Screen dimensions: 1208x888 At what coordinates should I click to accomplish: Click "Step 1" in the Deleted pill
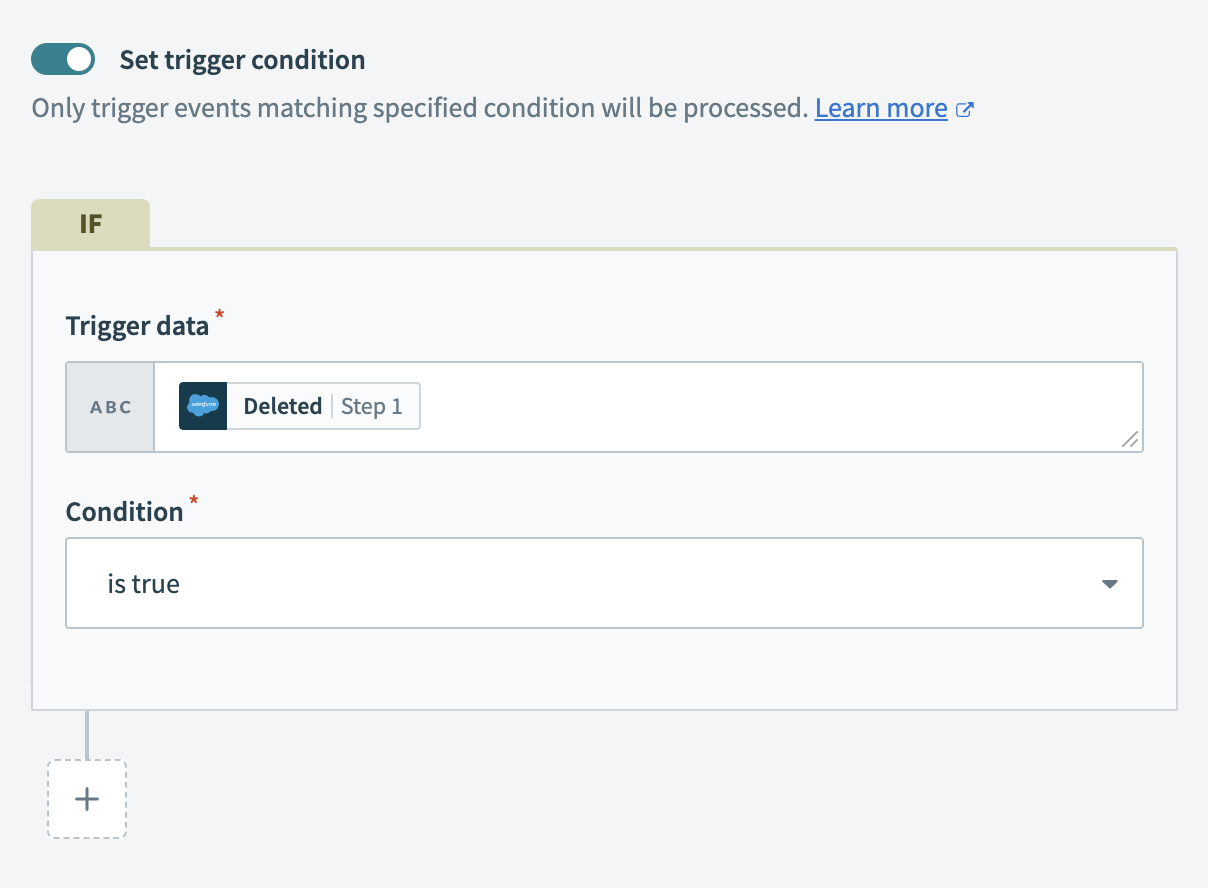pyautogui.click(x=372, y=406)
